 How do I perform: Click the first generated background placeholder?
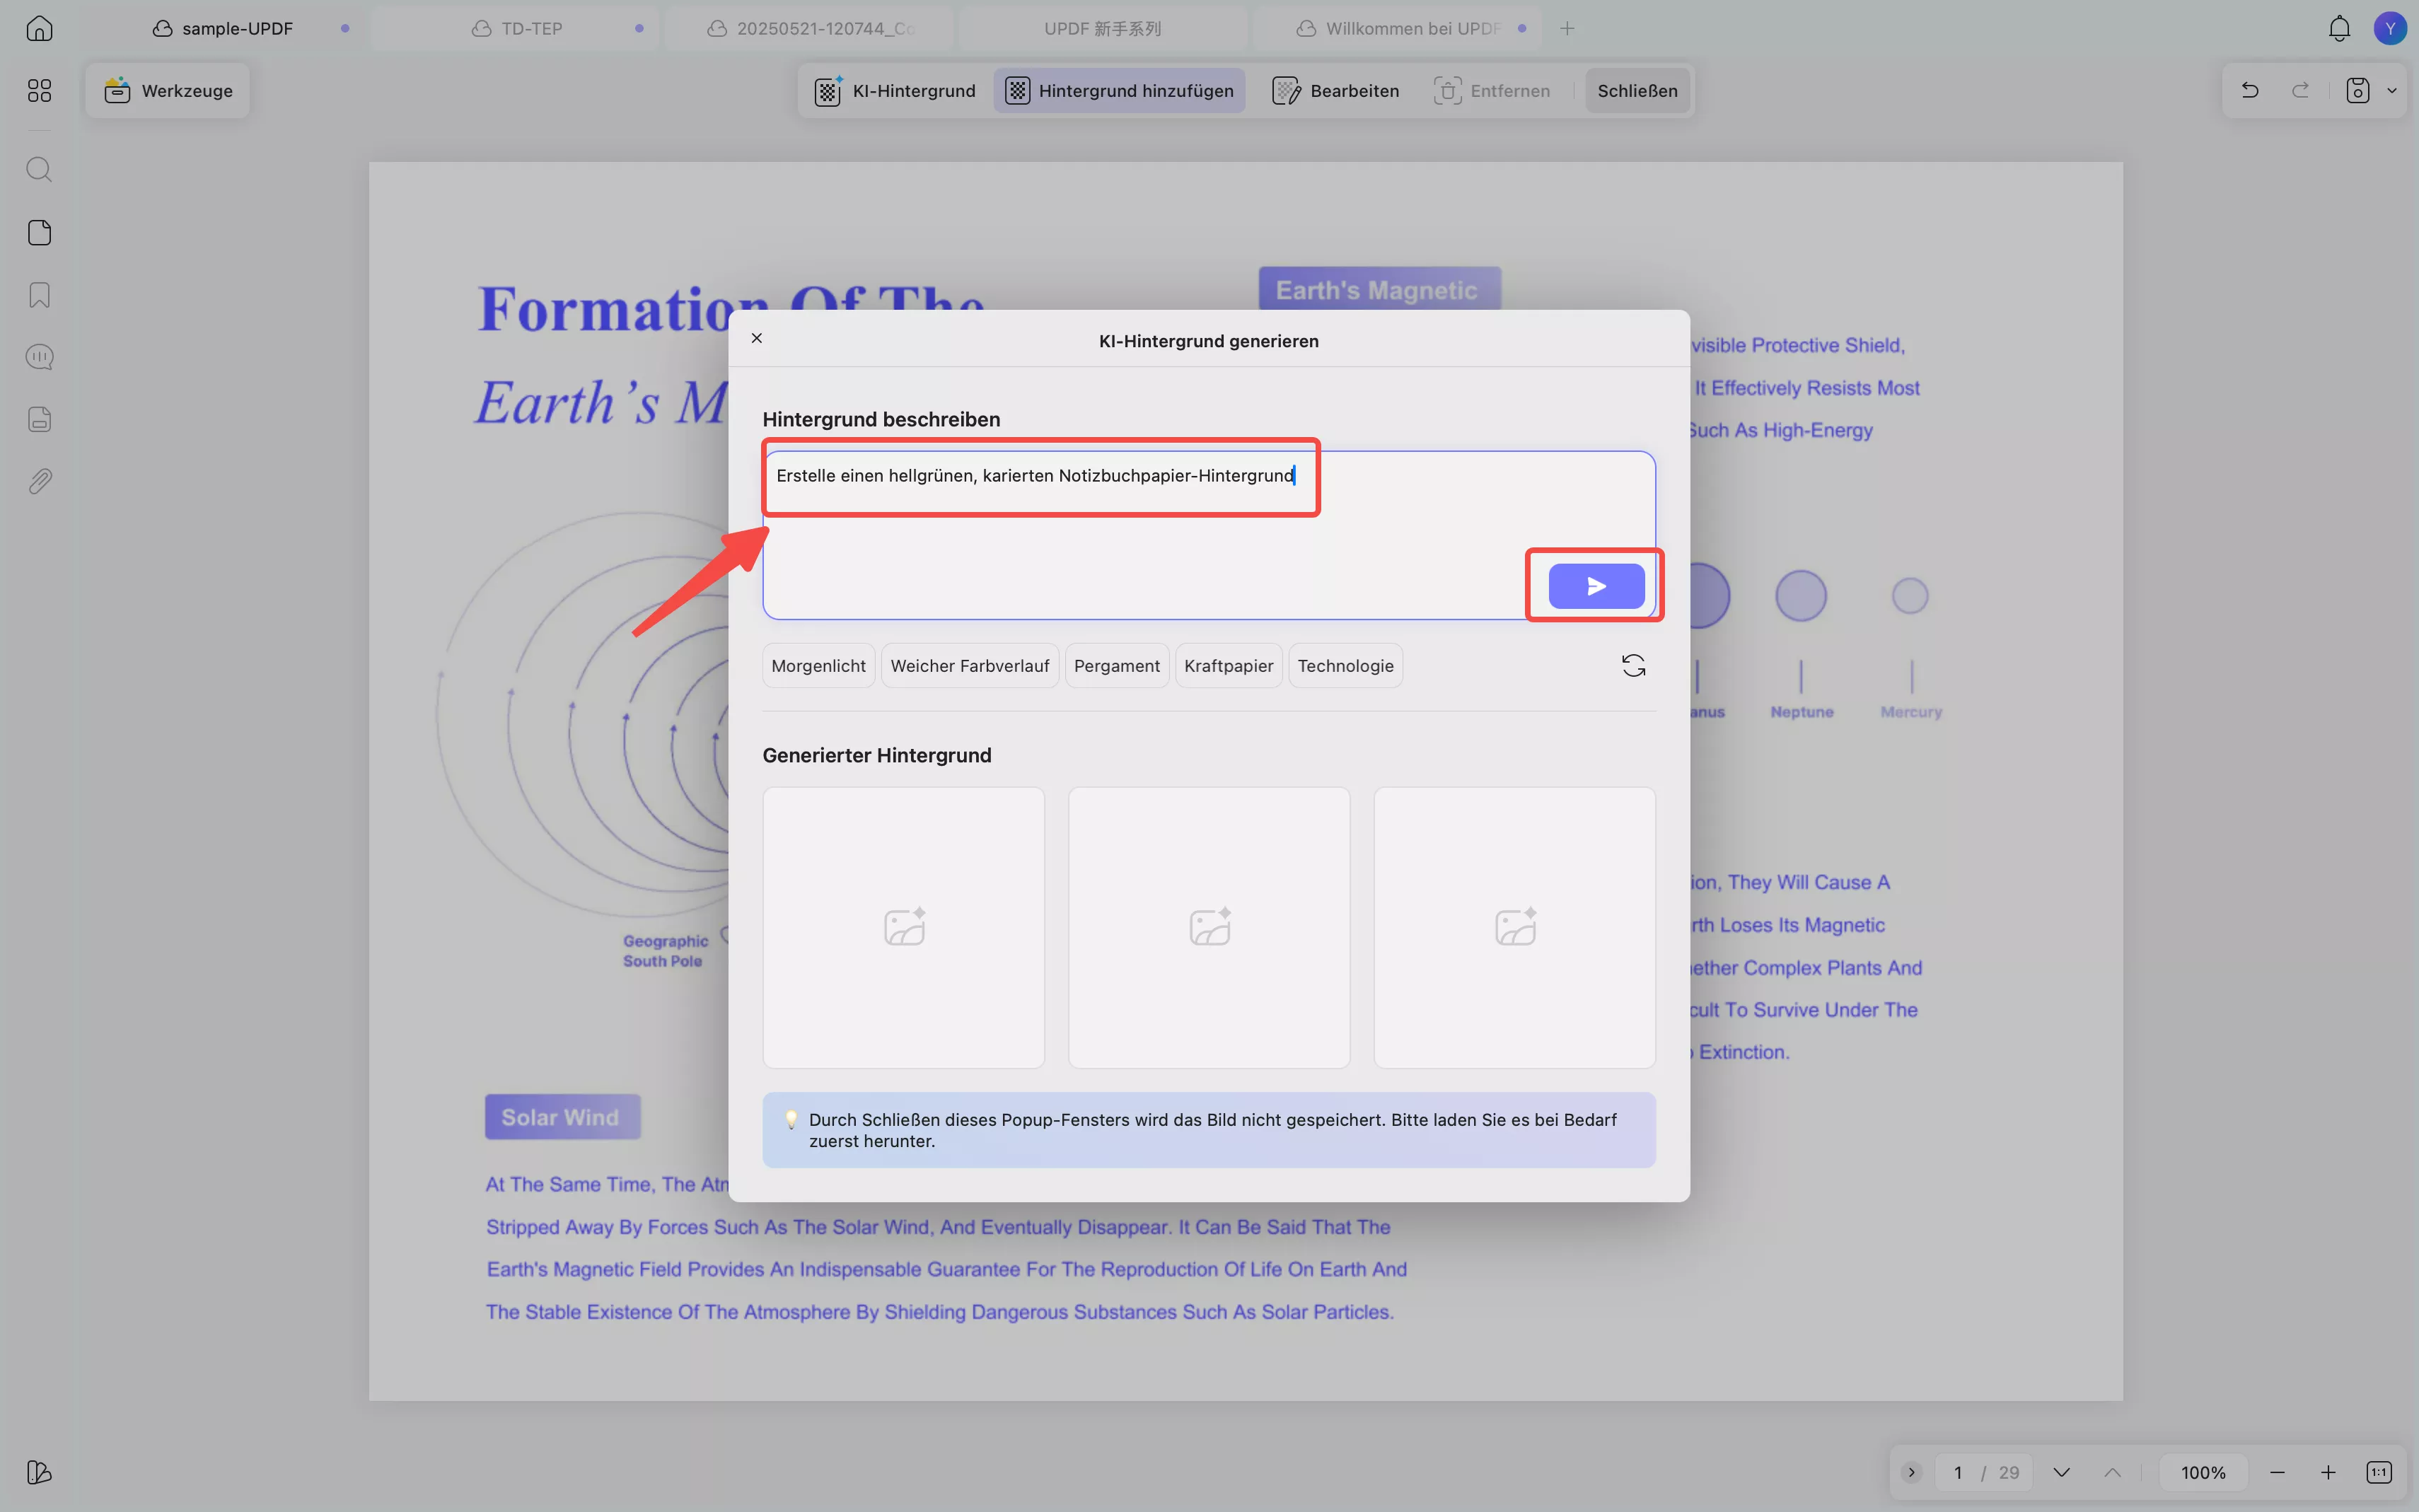(903, 927)
